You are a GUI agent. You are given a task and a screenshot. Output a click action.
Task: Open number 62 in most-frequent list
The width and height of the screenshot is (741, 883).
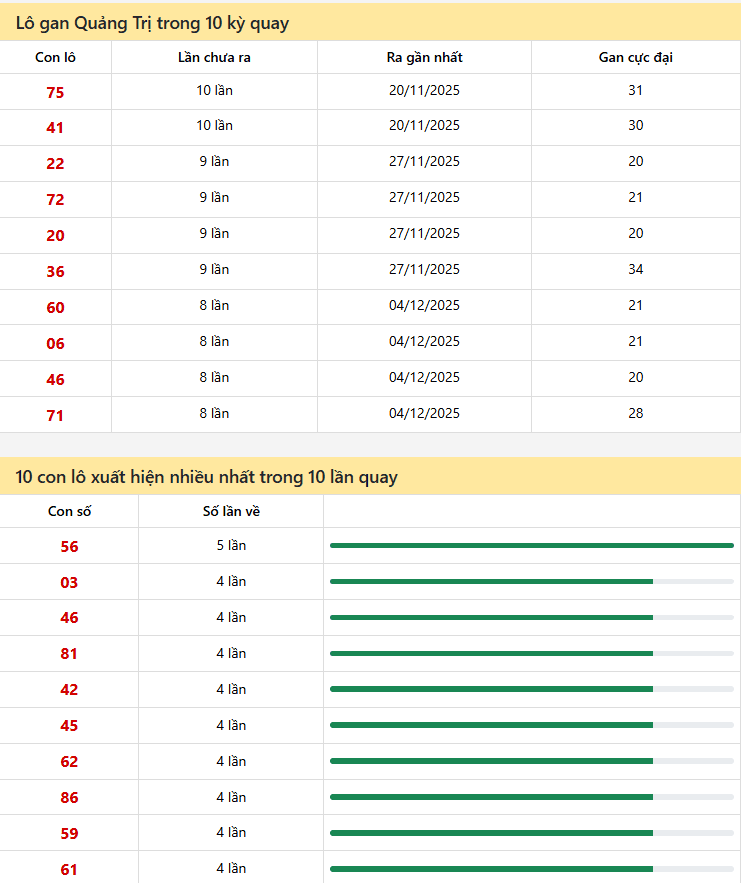click(x=69, y=762)
